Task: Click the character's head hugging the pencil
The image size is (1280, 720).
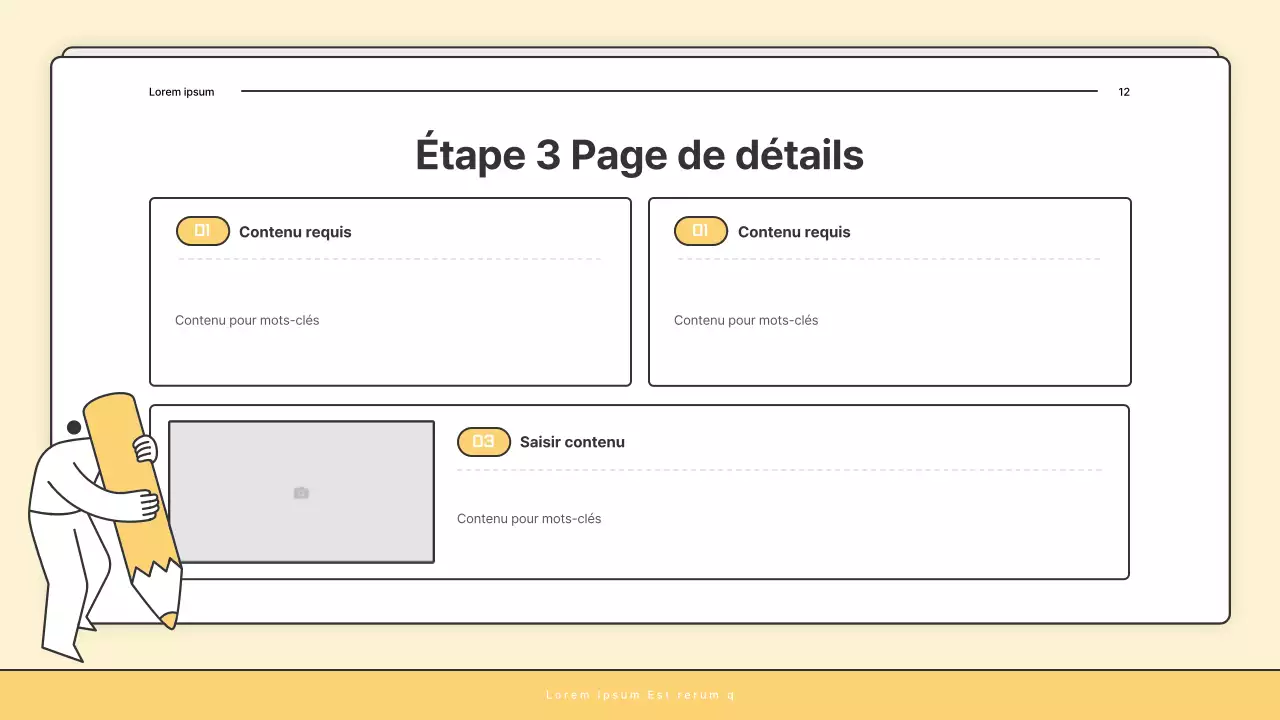Action: coord(74,428)
